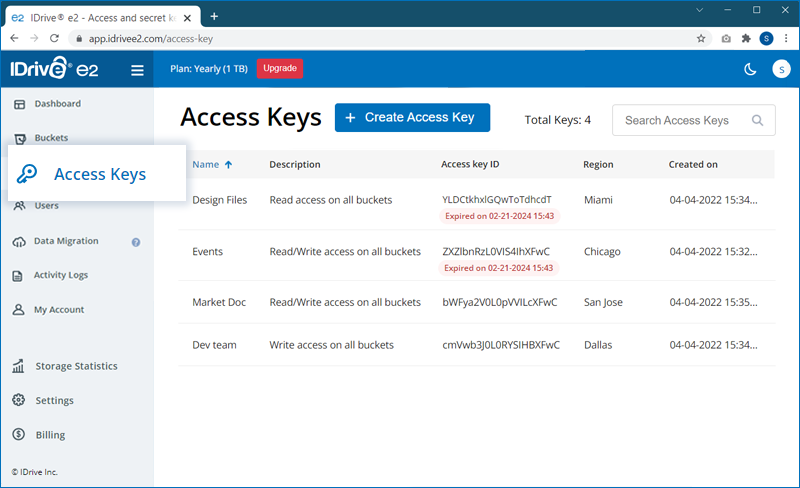Select Buckets menu item

coord(51,138)
